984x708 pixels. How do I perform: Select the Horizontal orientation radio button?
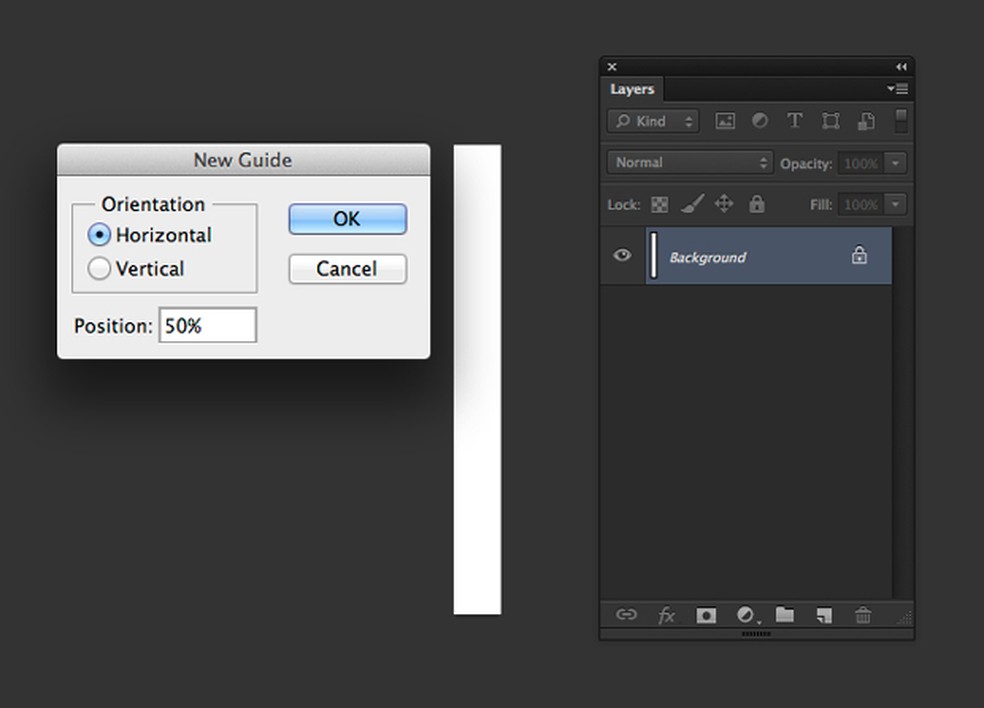[x=99, y=235]
